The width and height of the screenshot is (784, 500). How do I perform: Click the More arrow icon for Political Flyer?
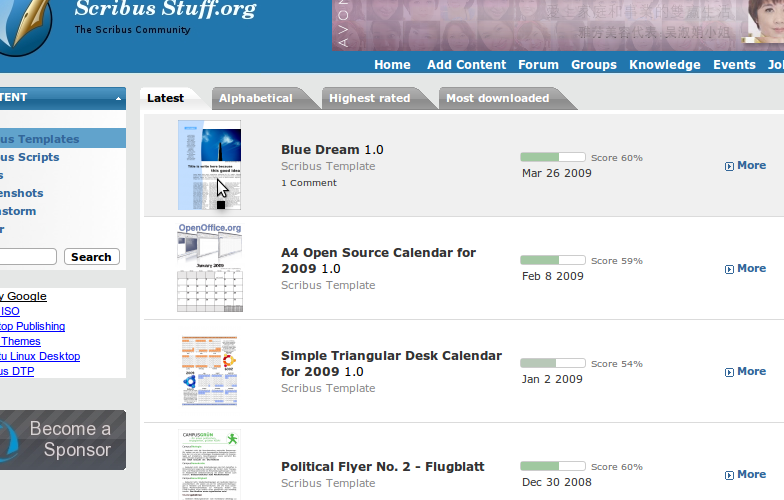(x=729, y=475)
